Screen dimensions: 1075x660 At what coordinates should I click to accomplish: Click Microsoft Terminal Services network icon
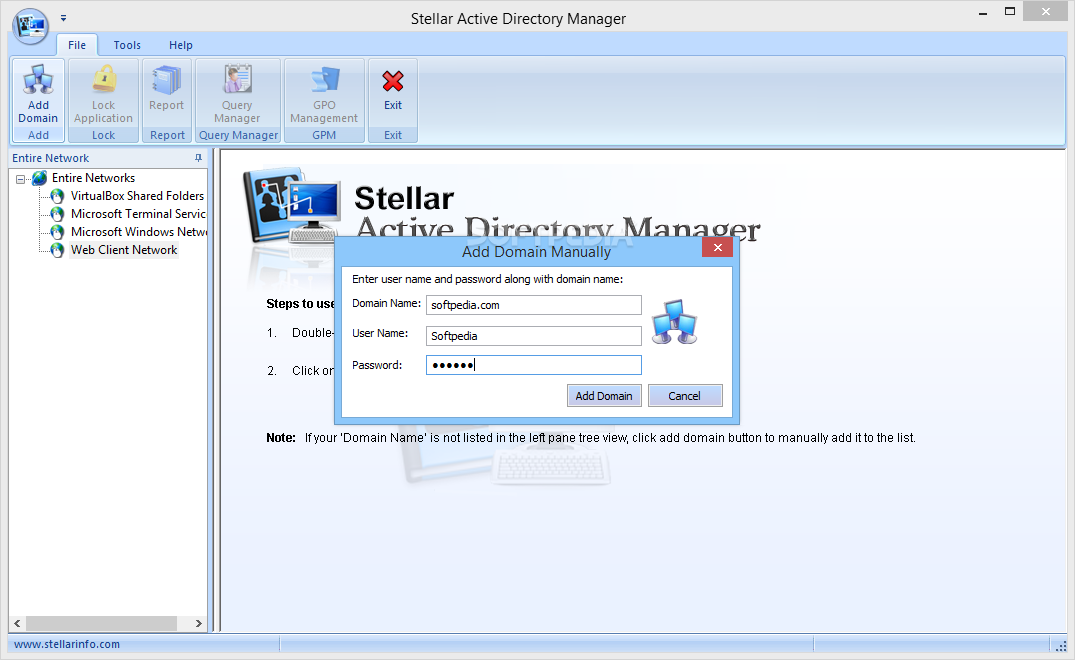click(58, 214)
